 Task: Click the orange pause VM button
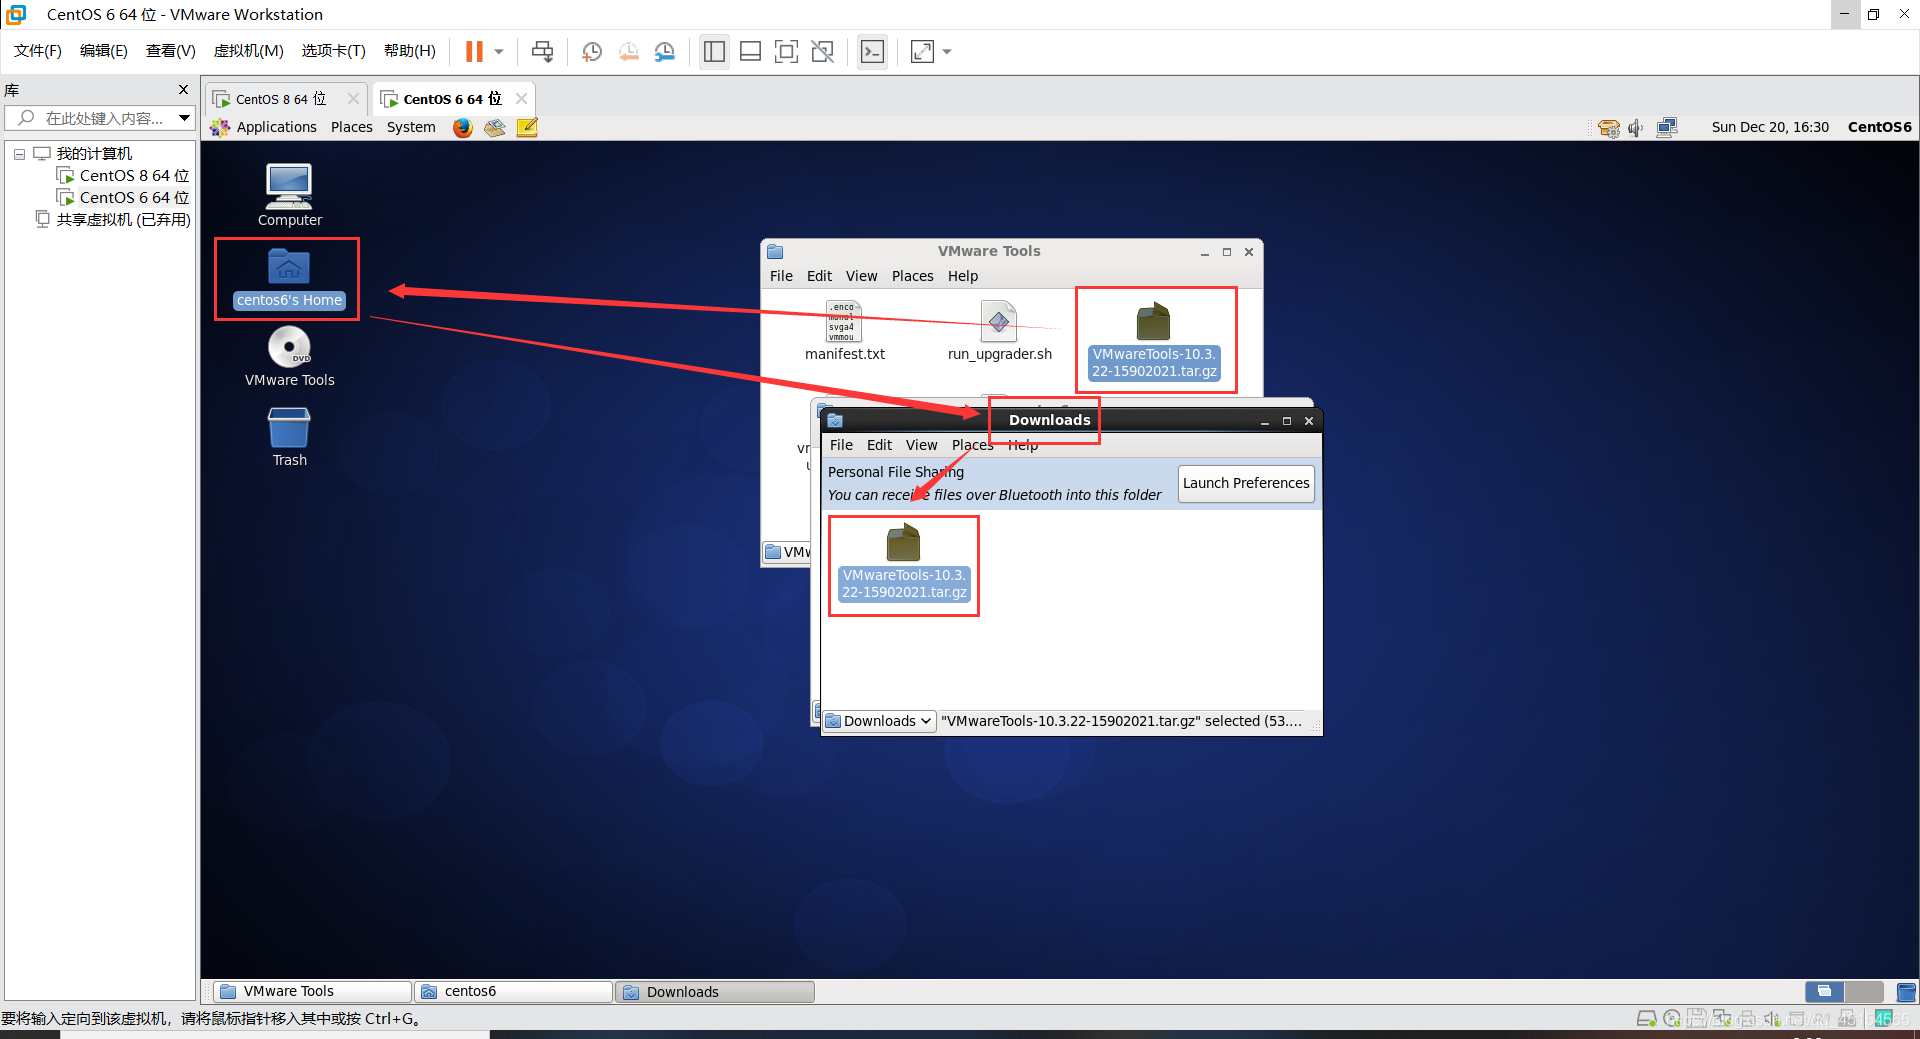[x=474, y=51]
